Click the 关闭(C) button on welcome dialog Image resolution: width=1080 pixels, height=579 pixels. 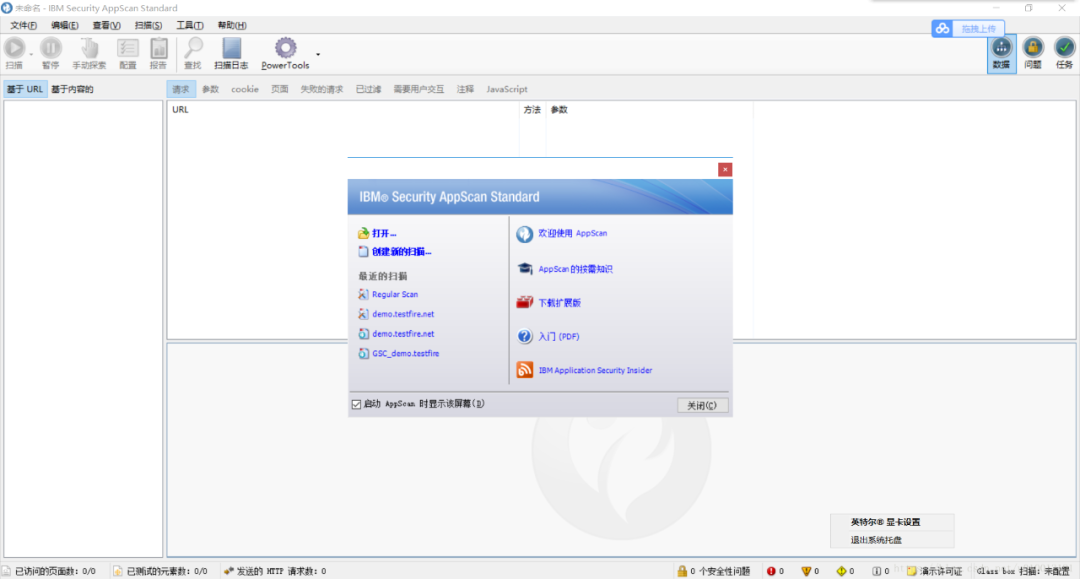701,405
